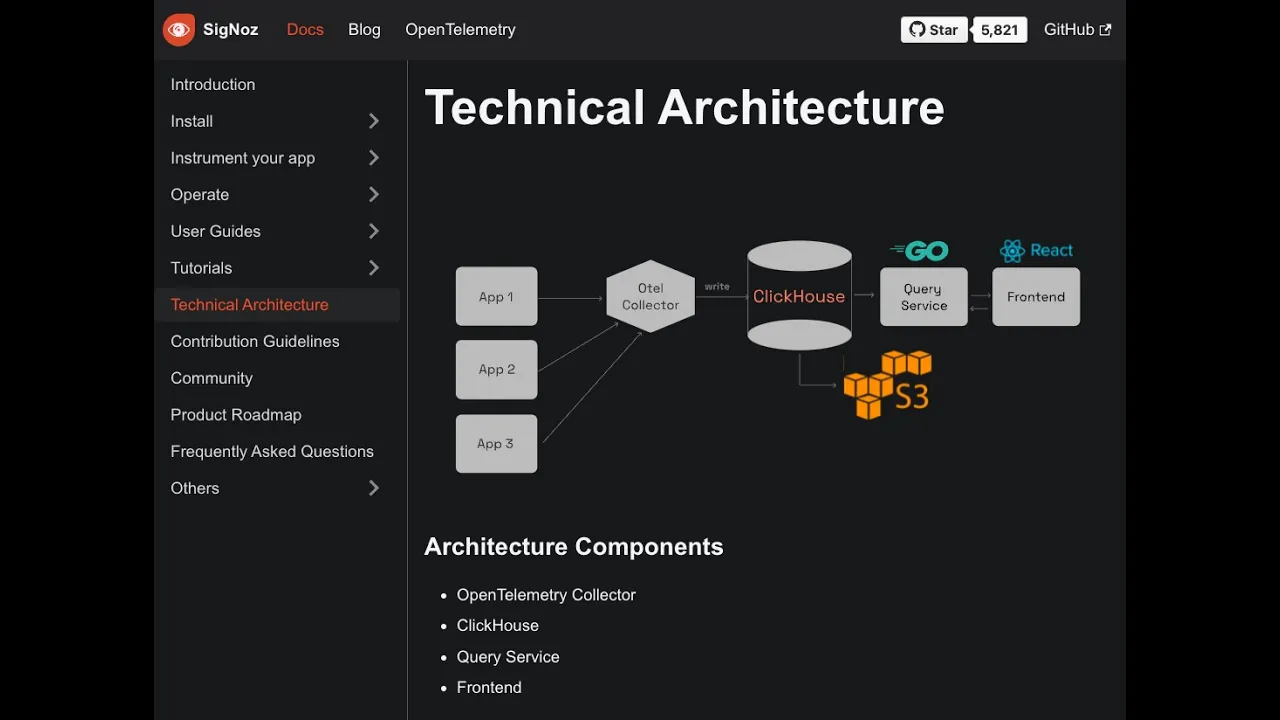Click the Go language logo in diagram
This screenshot has width=1280, height=720.
tap(919, 251)
